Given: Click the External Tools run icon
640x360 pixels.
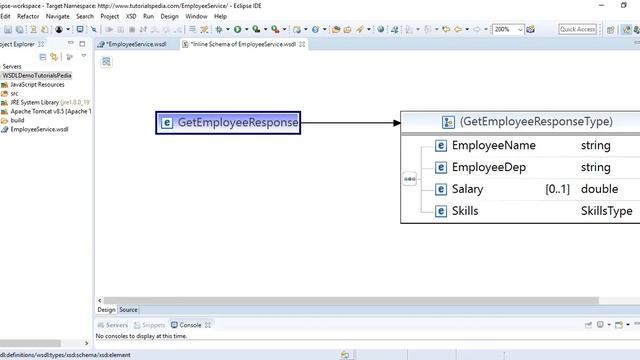Looking at the screenshot, I should (275, 29).
